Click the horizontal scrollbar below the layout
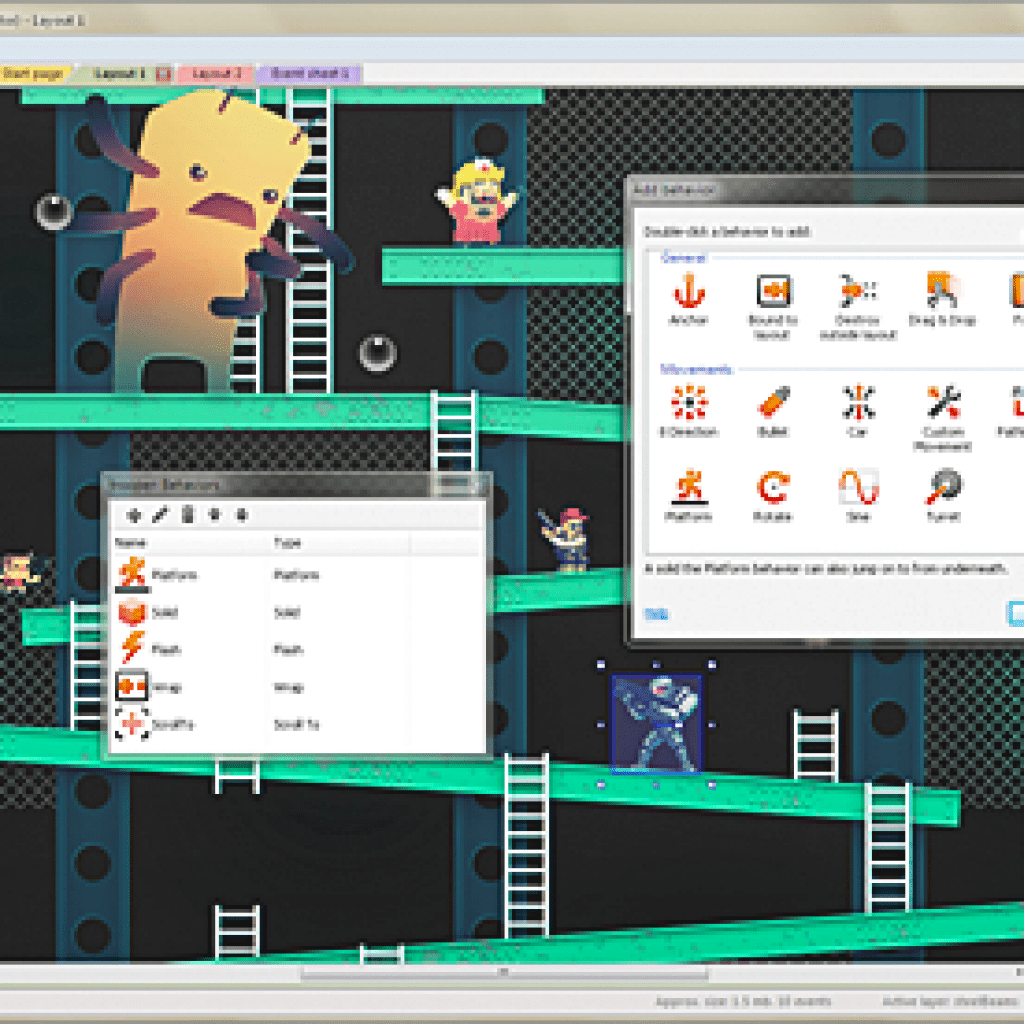 coord(504,973)
